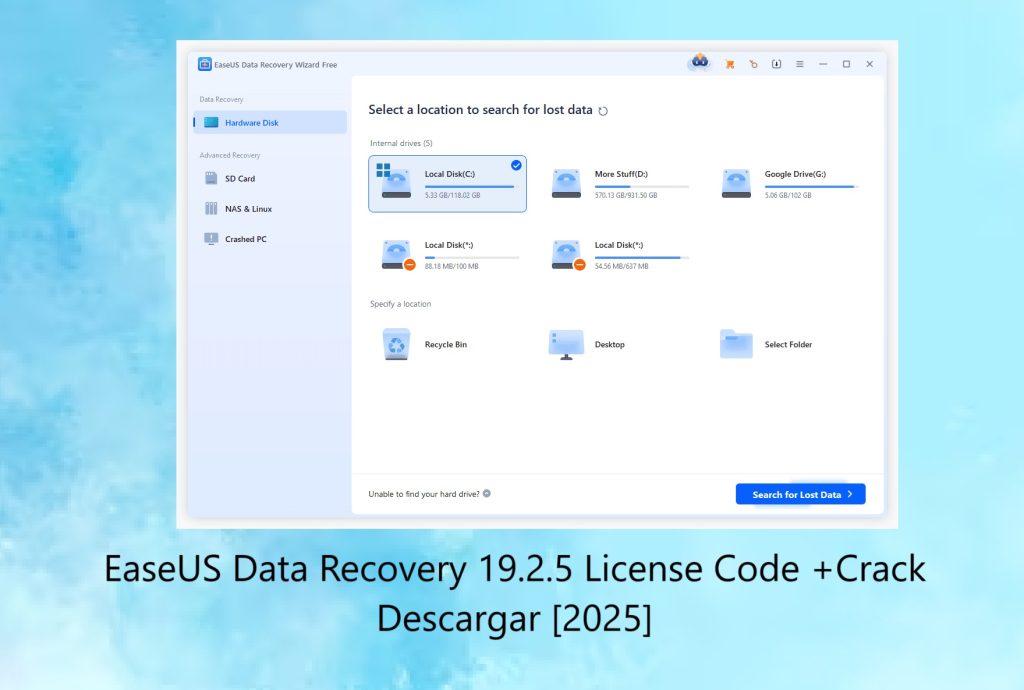Click the Recycle Bin location icon
Viewport: 1024px width, 690px height.
(396, 344)
